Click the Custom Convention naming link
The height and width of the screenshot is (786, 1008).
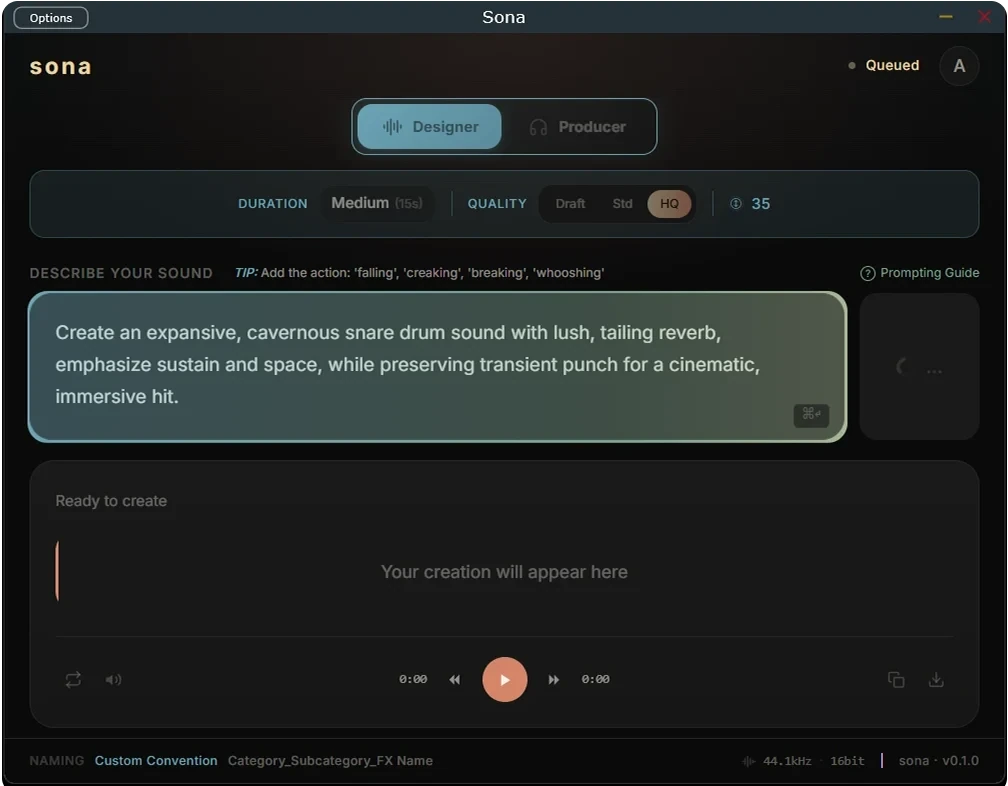pyautogui.click(x=156, y=761)
